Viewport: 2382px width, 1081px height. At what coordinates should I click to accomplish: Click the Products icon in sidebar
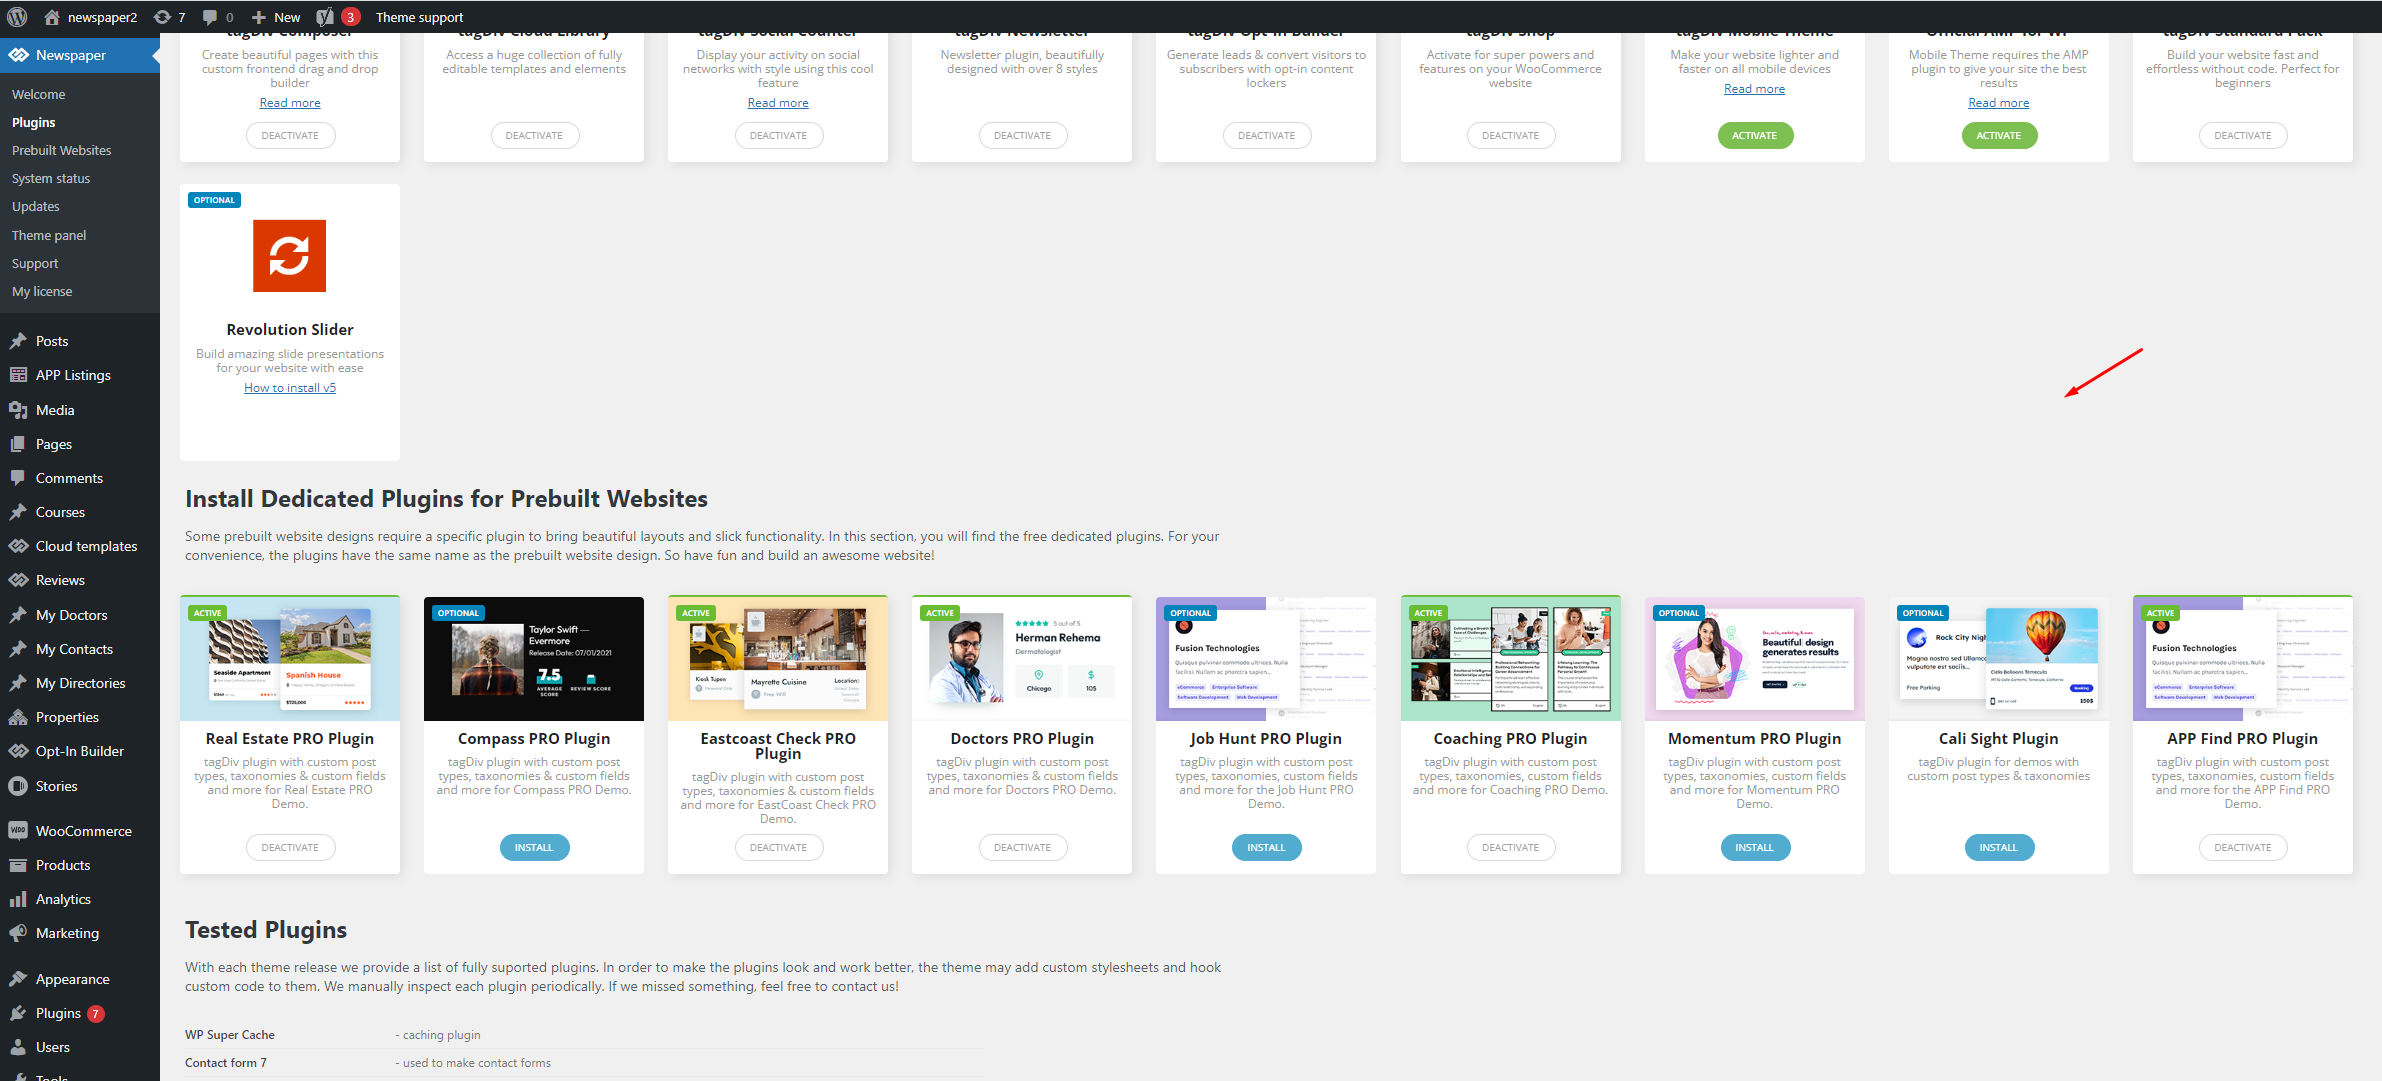pos(18,865)
